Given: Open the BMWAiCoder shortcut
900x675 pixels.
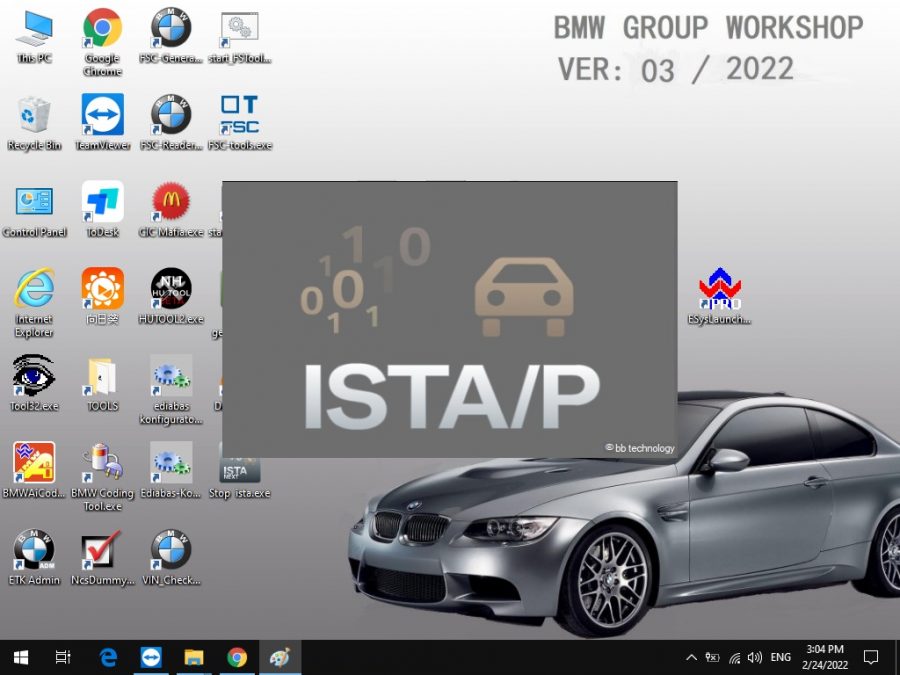Looking at the screenshot, I should pyautogui.click(x=34, y=465).
